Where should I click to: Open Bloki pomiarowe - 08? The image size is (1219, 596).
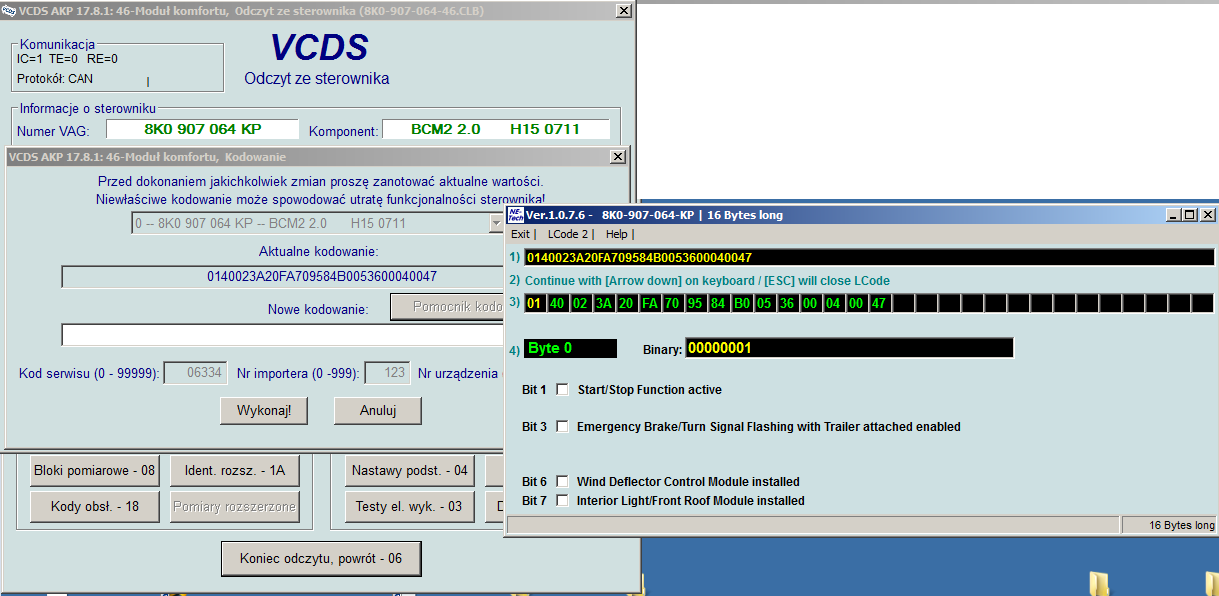pos(94,470)
